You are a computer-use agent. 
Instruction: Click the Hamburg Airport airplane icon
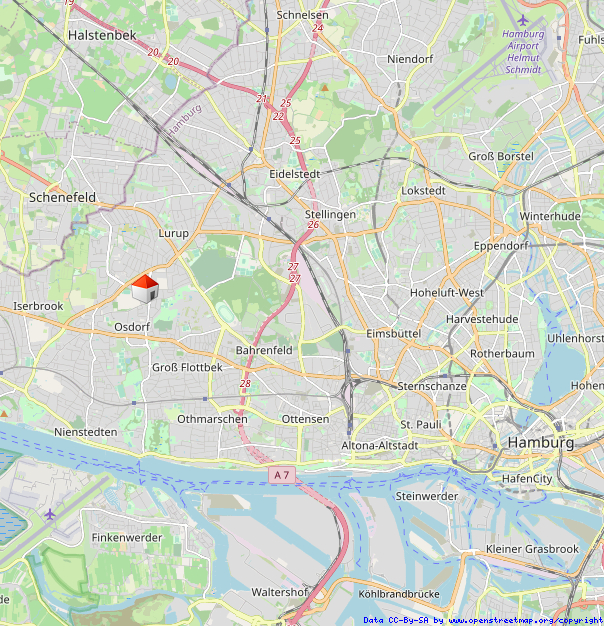[x=523, y=20]
